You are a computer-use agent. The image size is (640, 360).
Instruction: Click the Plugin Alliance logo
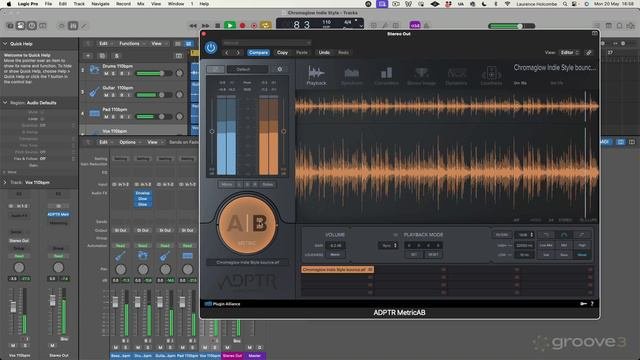222,304
